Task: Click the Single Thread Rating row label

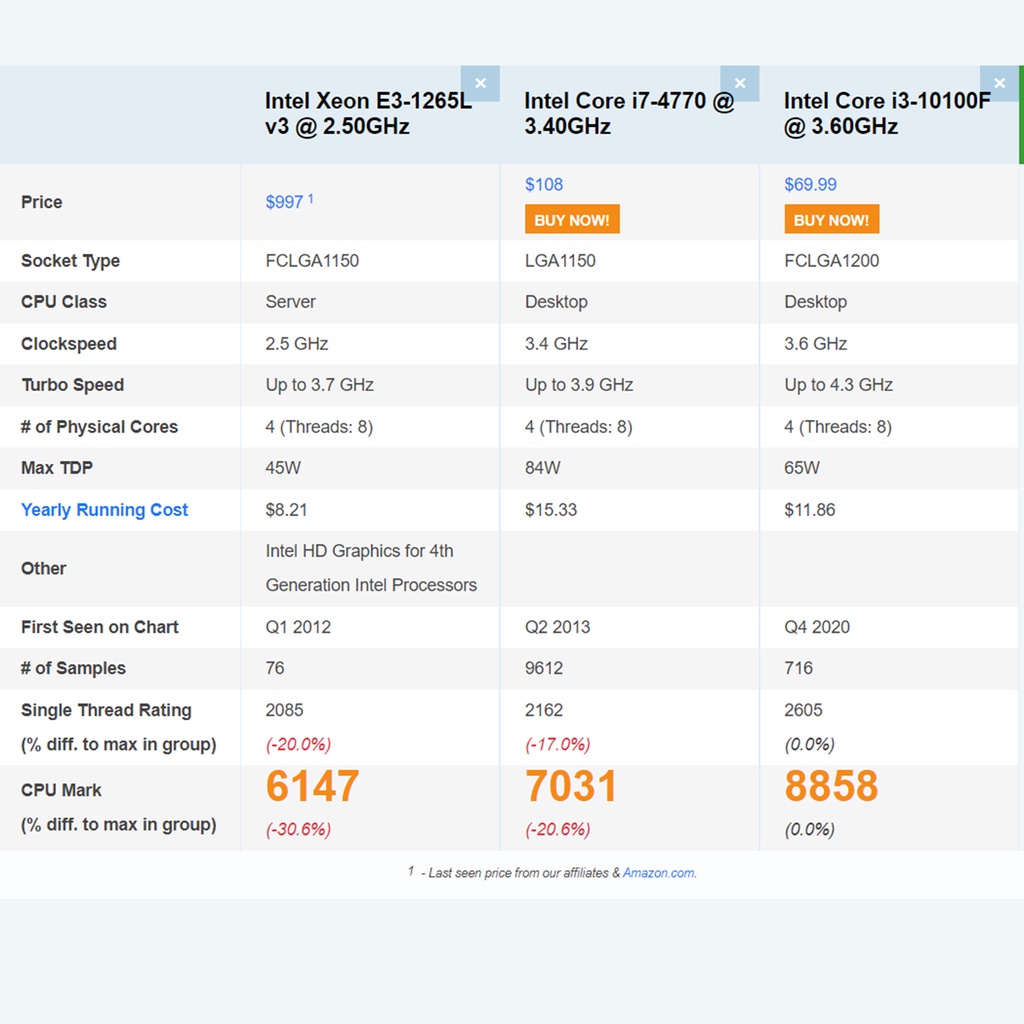Action: (x=106, y=710)
